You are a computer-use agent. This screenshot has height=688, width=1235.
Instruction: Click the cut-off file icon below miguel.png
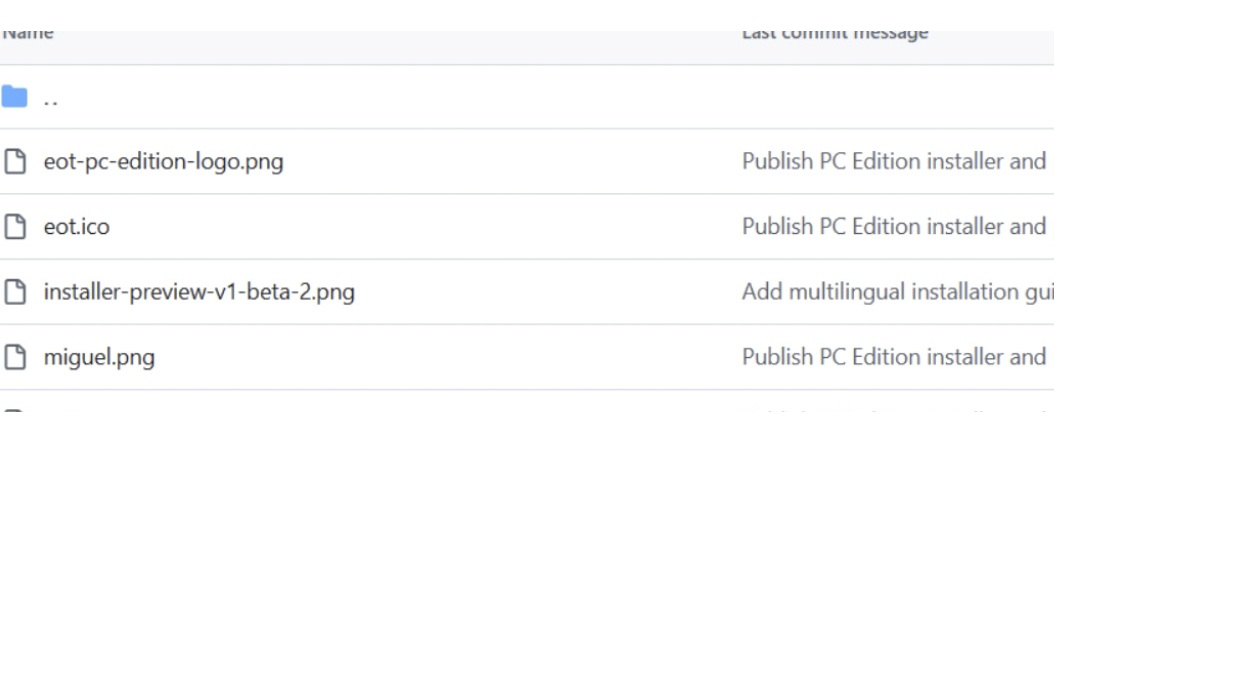pyautogui.click(x=14, y=411)
